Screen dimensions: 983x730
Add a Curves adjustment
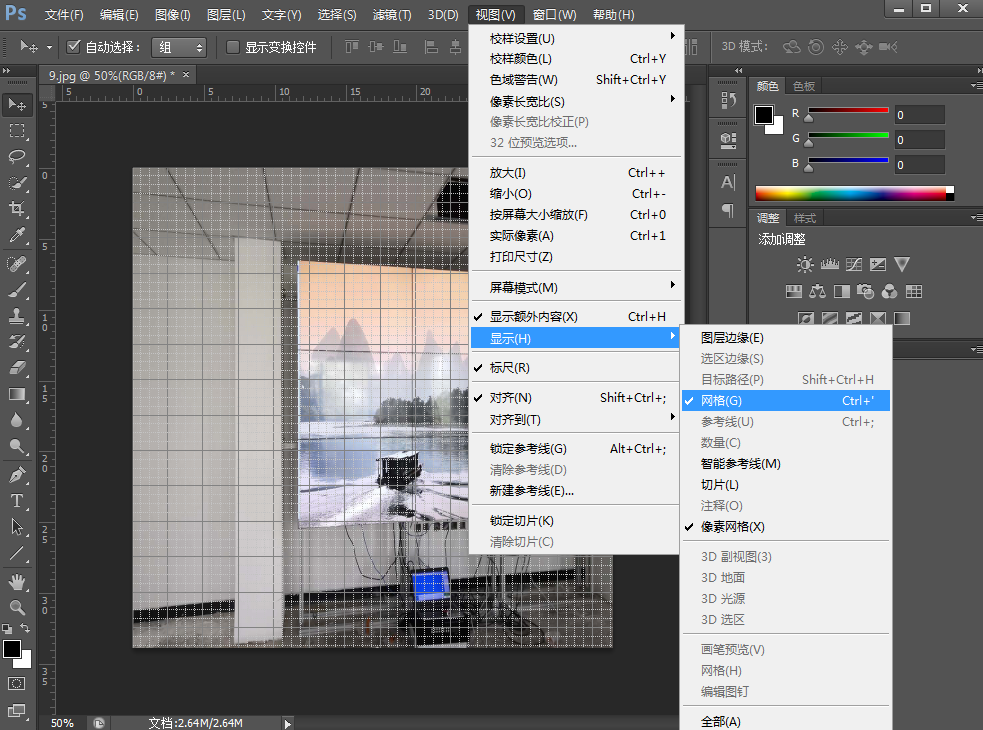853,264
